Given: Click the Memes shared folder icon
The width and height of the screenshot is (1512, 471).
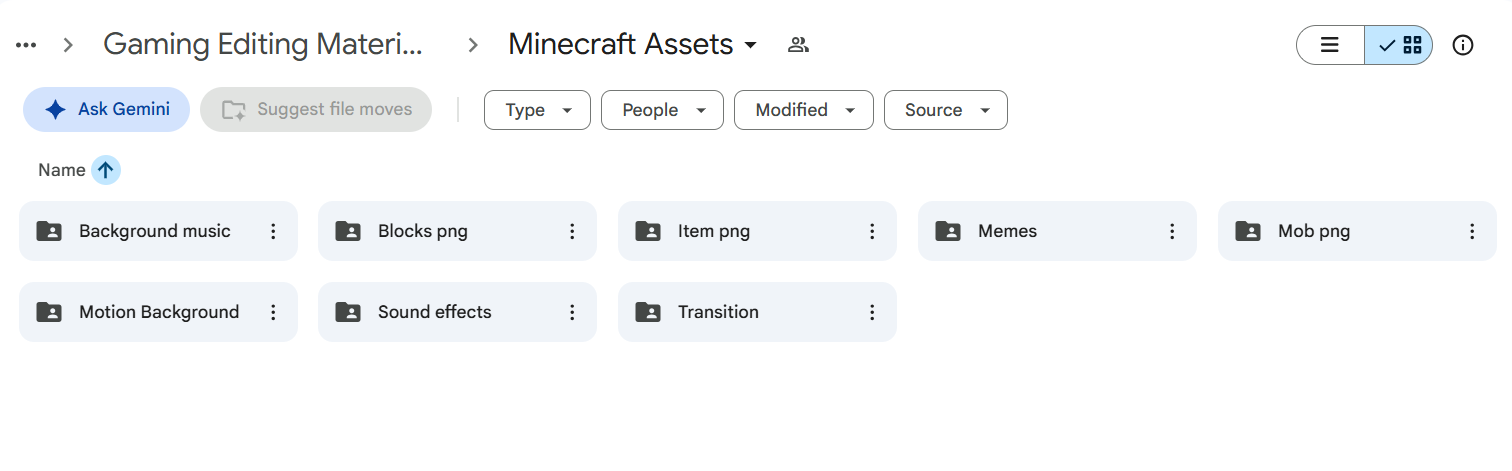Looking at the screenshot, I should point(948,231).
